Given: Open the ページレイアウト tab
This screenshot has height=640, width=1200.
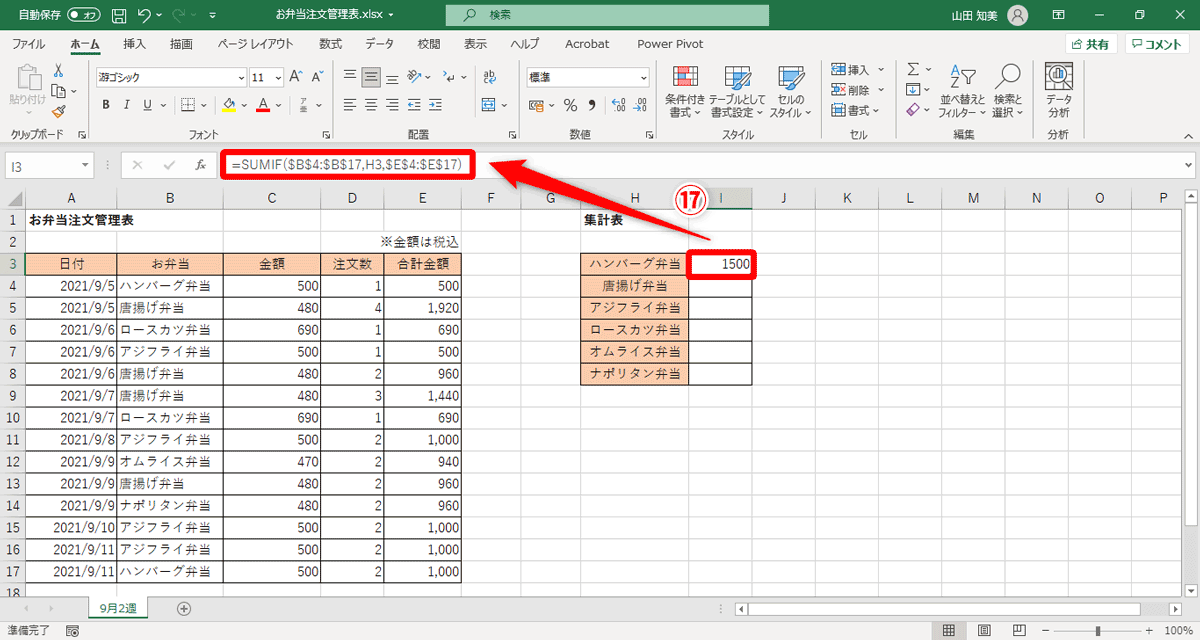Looking at the screenshot, I should (x=256, y=44).
